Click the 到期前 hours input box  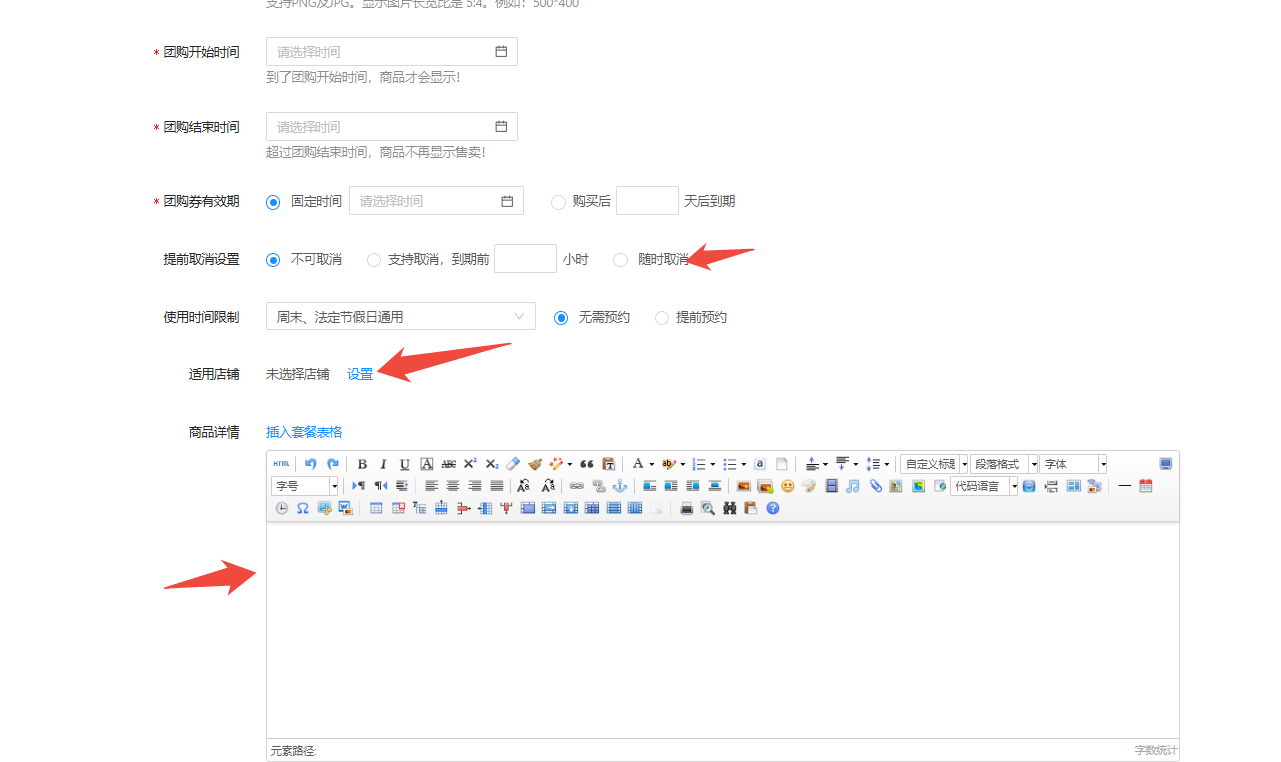[525, 259]
